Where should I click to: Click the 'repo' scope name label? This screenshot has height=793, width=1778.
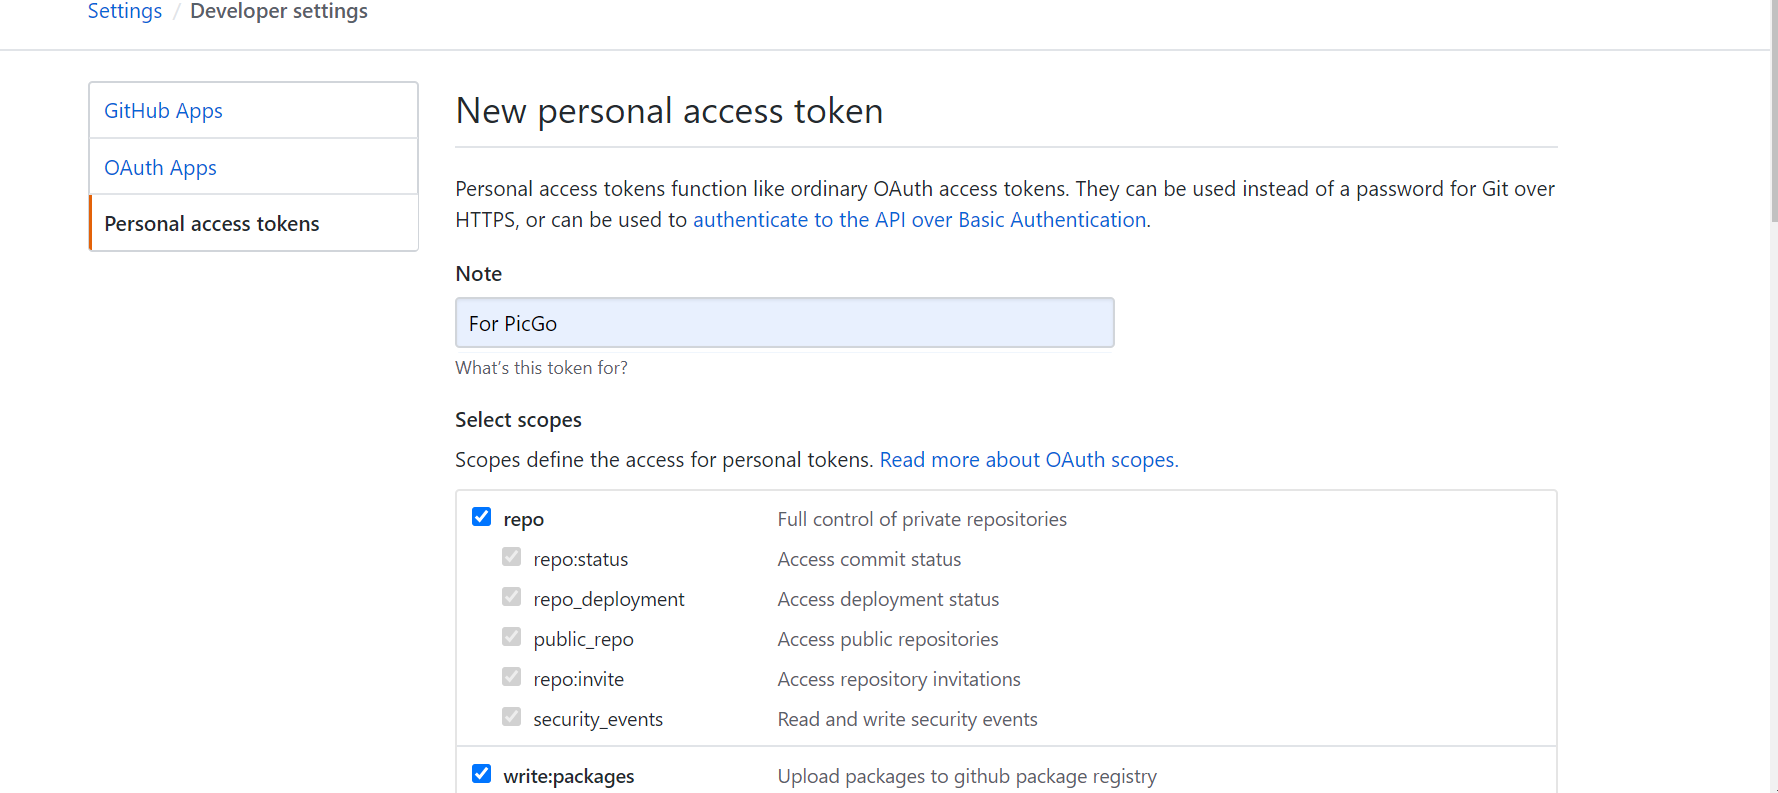(x=524, y=520)
